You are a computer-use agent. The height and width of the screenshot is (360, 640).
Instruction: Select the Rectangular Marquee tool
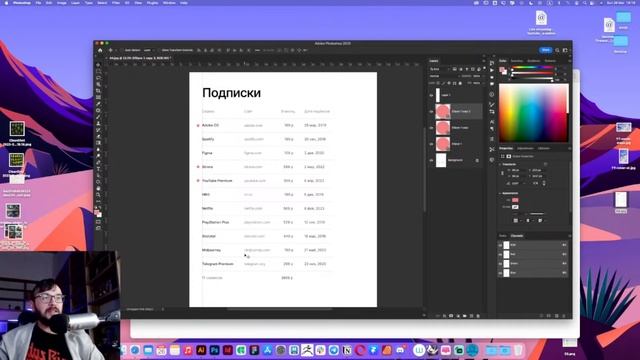pyautogui.click(x=98, y=71)
